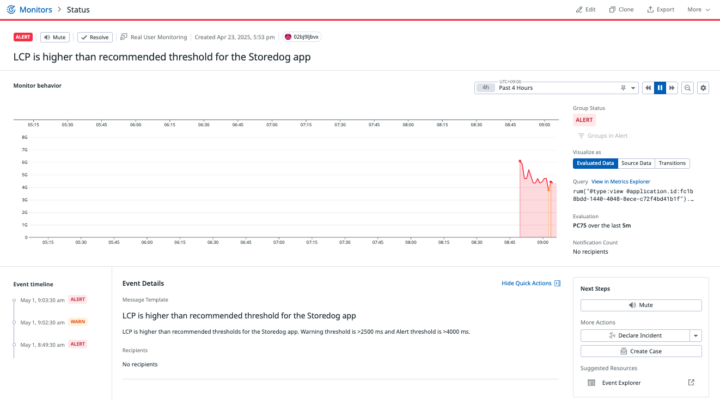
Task: Click the zoom out magnifier icon
Action: coord(687,88)
